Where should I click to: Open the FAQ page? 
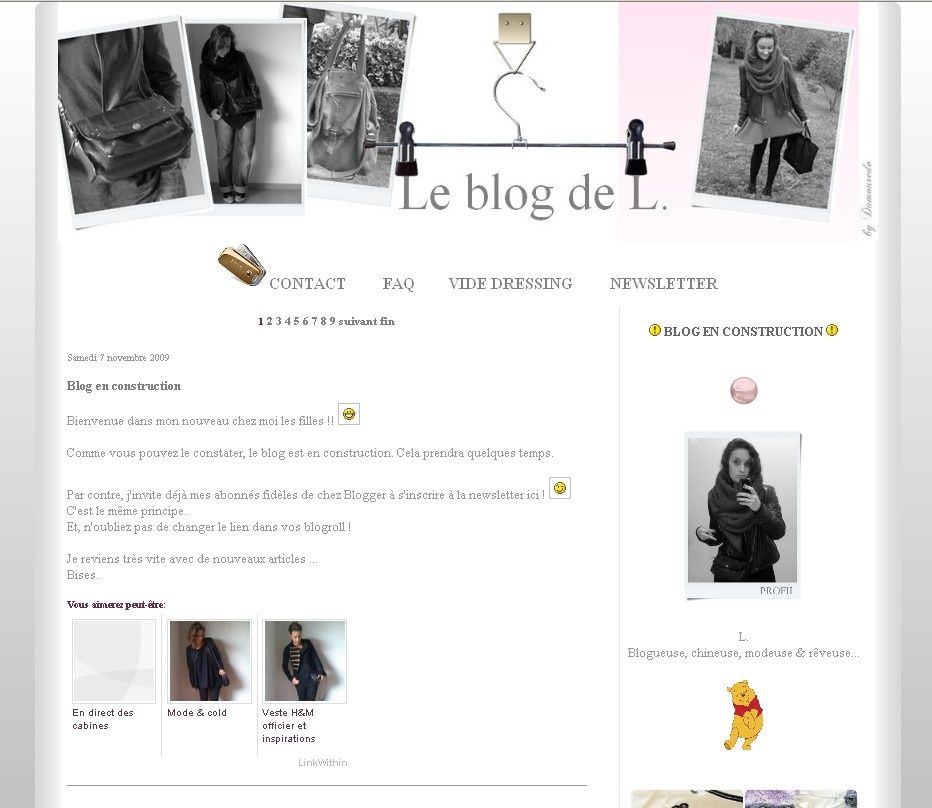(x=398, y=284)
